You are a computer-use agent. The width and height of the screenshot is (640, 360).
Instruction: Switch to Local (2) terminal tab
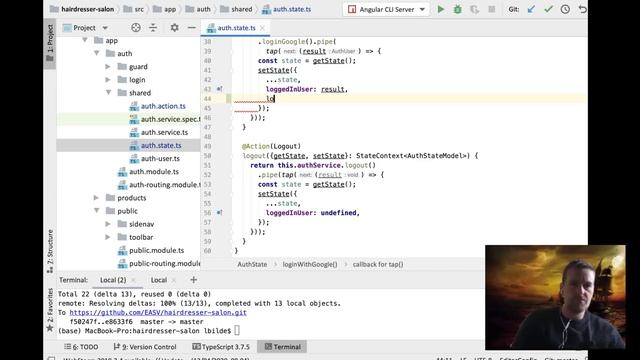(x=113, y=280)
